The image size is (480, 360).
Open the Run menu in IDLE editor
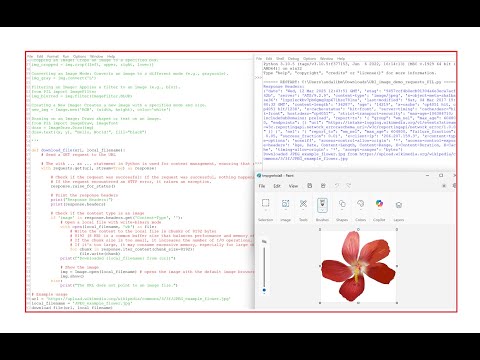pyautogui.click(x=66, y=57)
